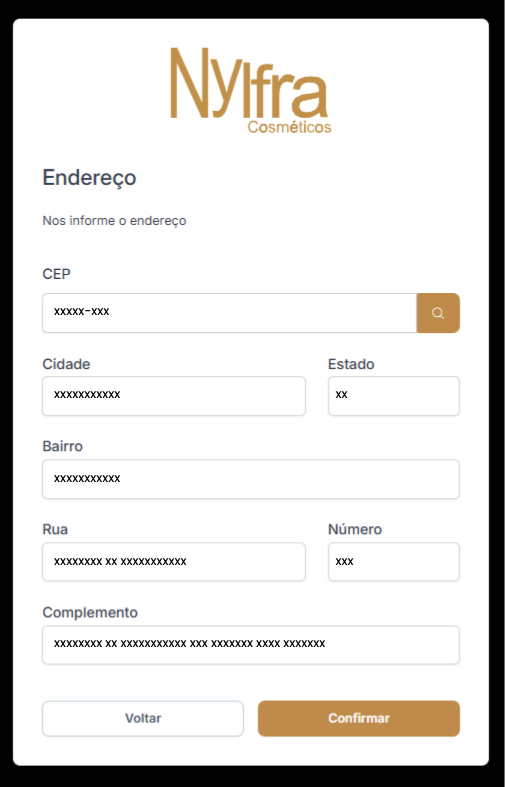The width and height of the screenshot is (505, 787).
Task: Click the Número input box
Action: coord(394,562)
